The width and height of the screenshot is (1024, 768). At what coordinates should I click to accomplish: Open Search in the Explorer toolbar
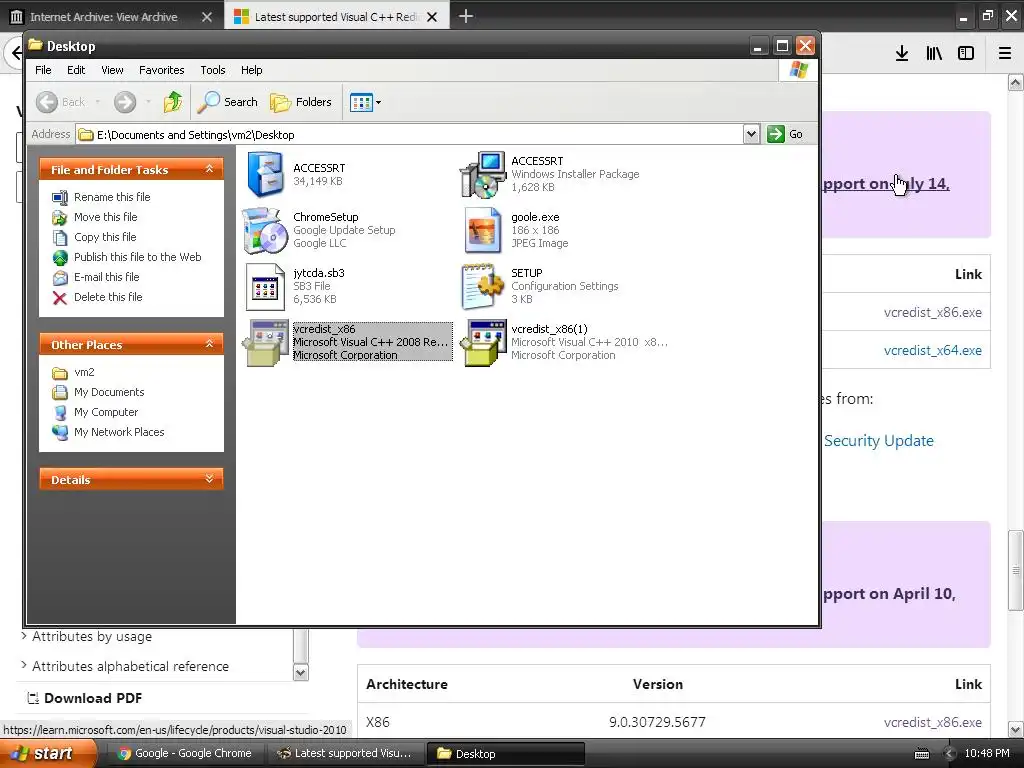click(x=228, y=102)
